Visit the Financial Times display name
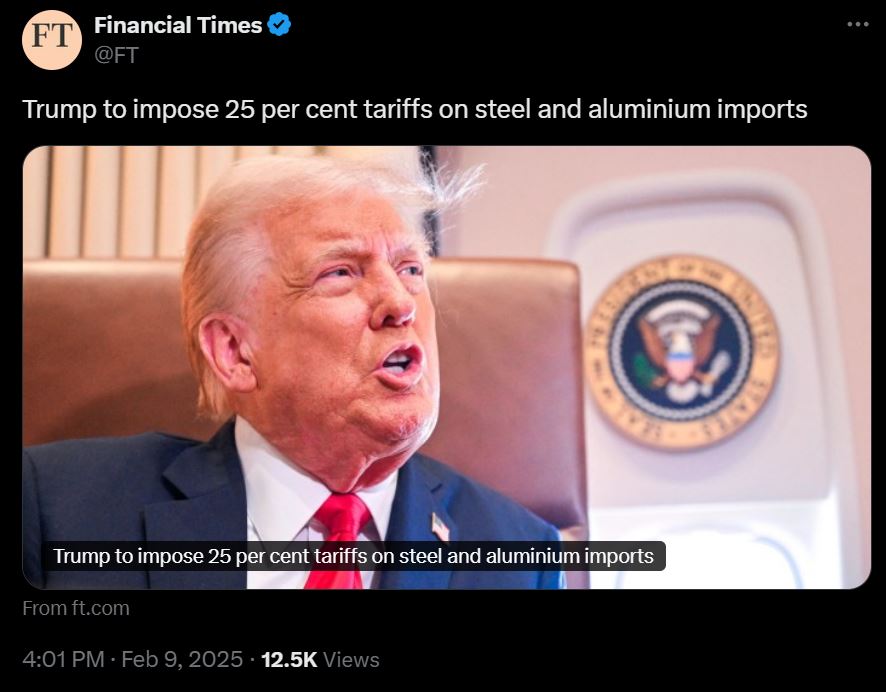 point(178,25)
